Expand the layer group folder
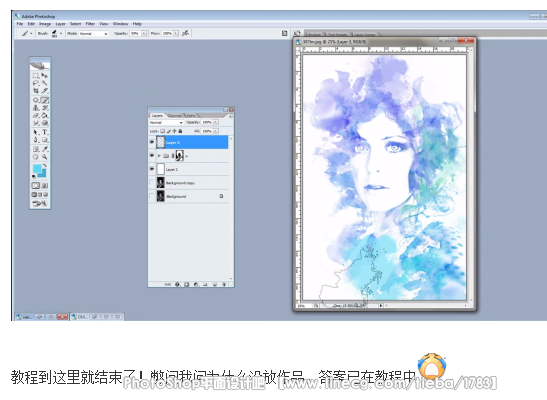Screen dimensions: 547x400 (x=159, y=156)
